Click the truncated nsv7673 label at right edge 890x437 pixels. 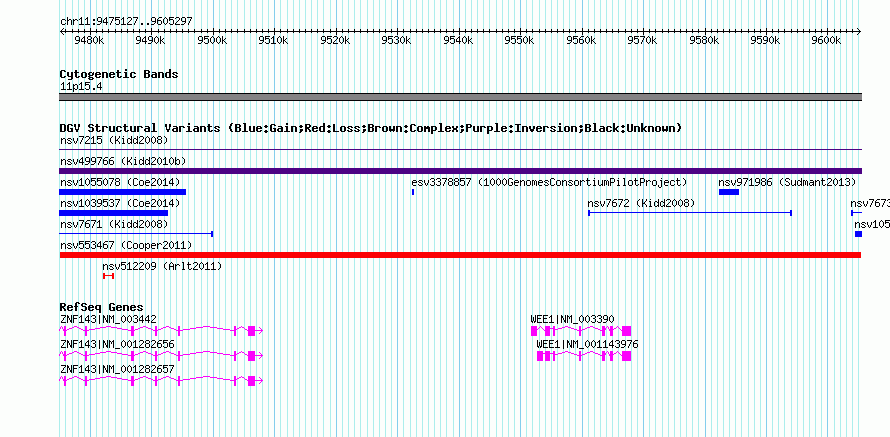click(870, 203)
